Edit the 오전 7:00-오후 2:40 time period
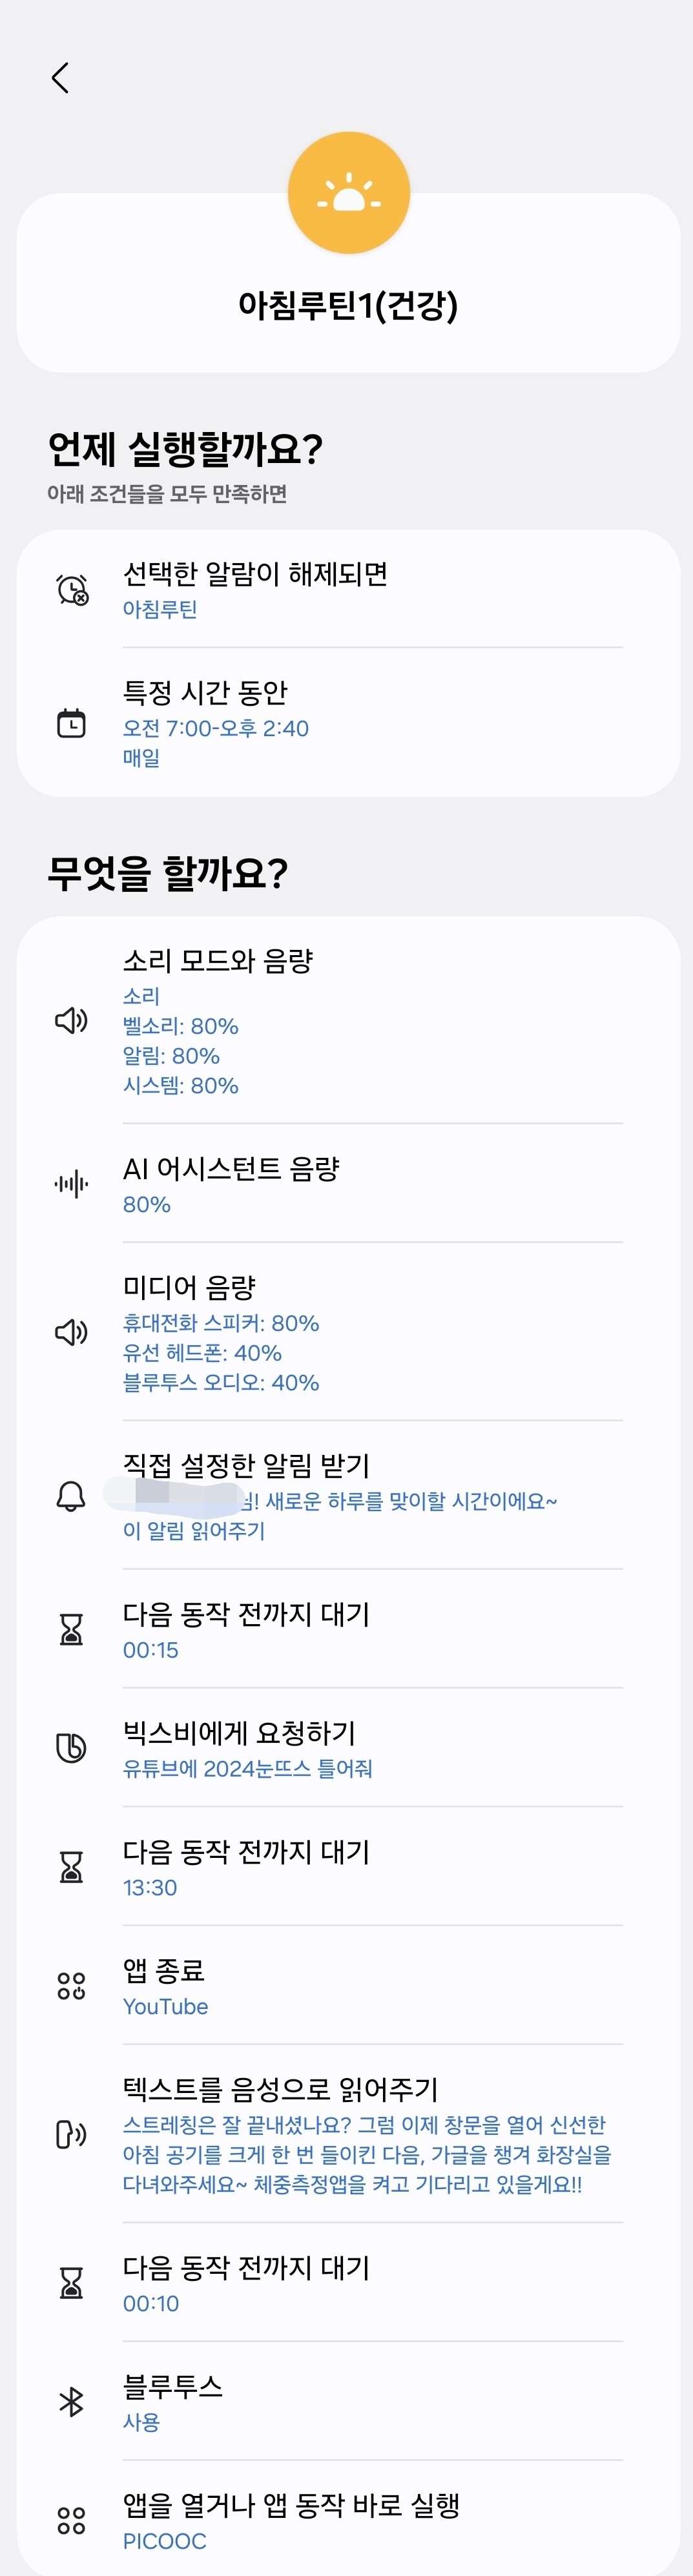Viewport: 693px width, 2576px height. pyautogui.click(x=216, y=728)
